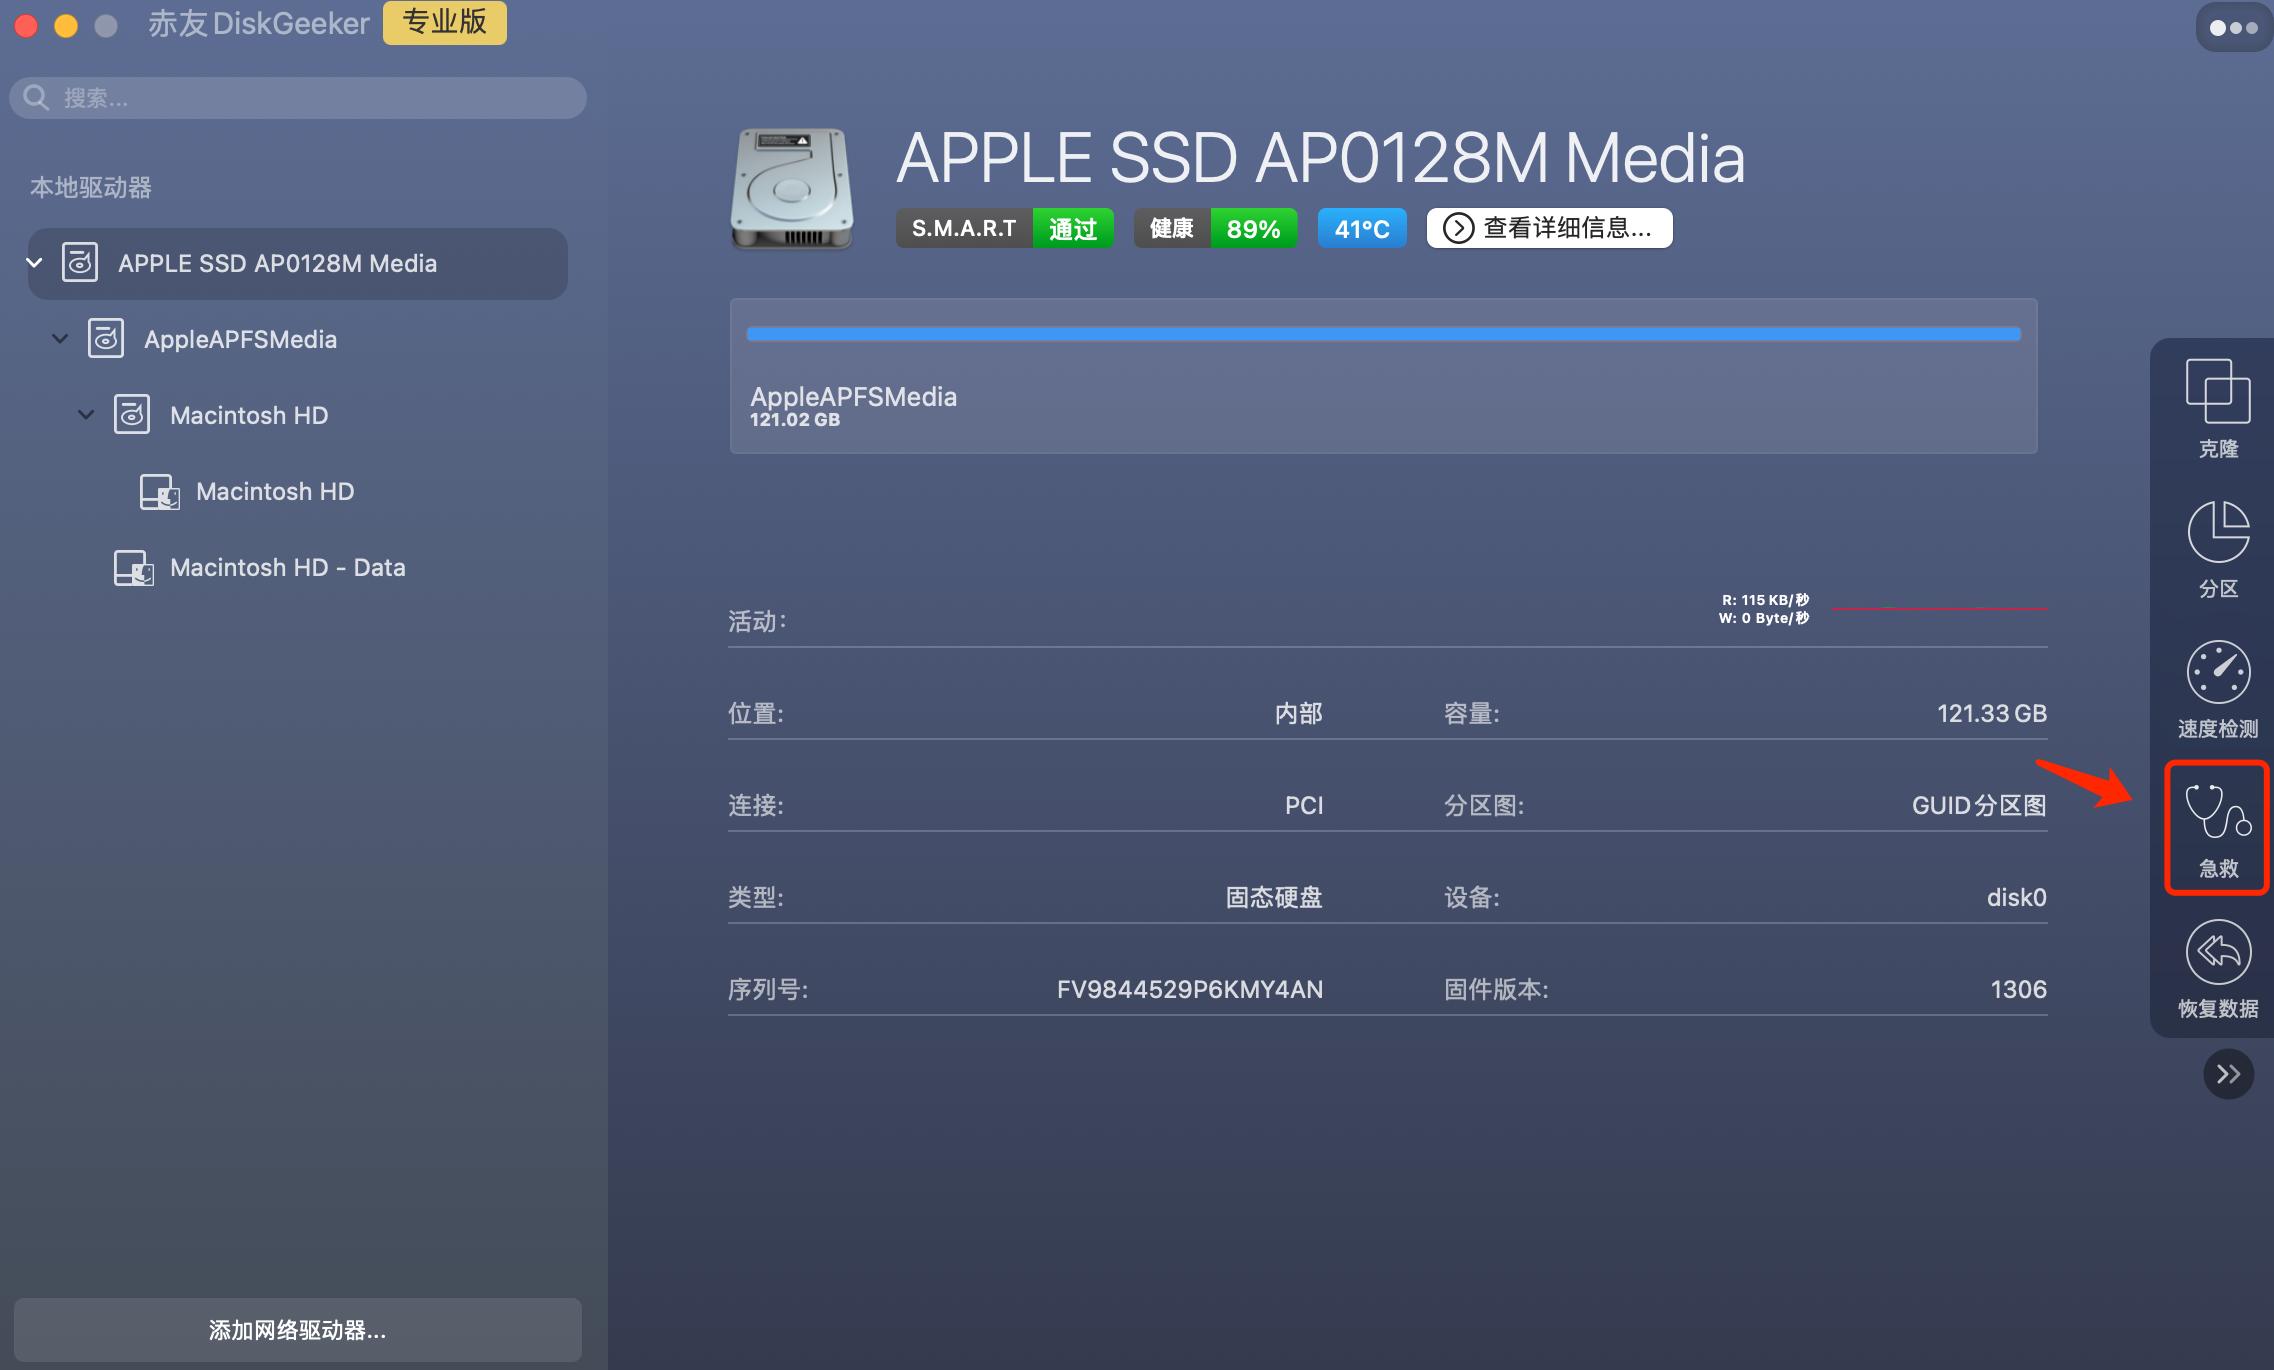Open the three-dots more options menu
Viewport: 2274px width, 1370px height.
pyautogui.click(x=2233, y=27)
